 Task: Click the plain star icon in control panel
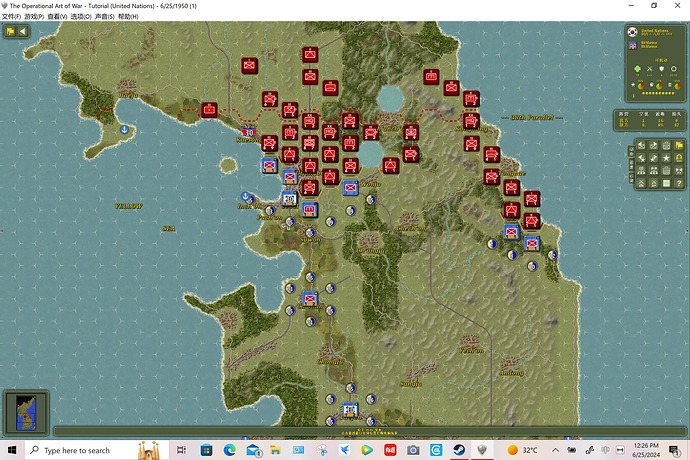pyautogui.click(x=666, y=158)
